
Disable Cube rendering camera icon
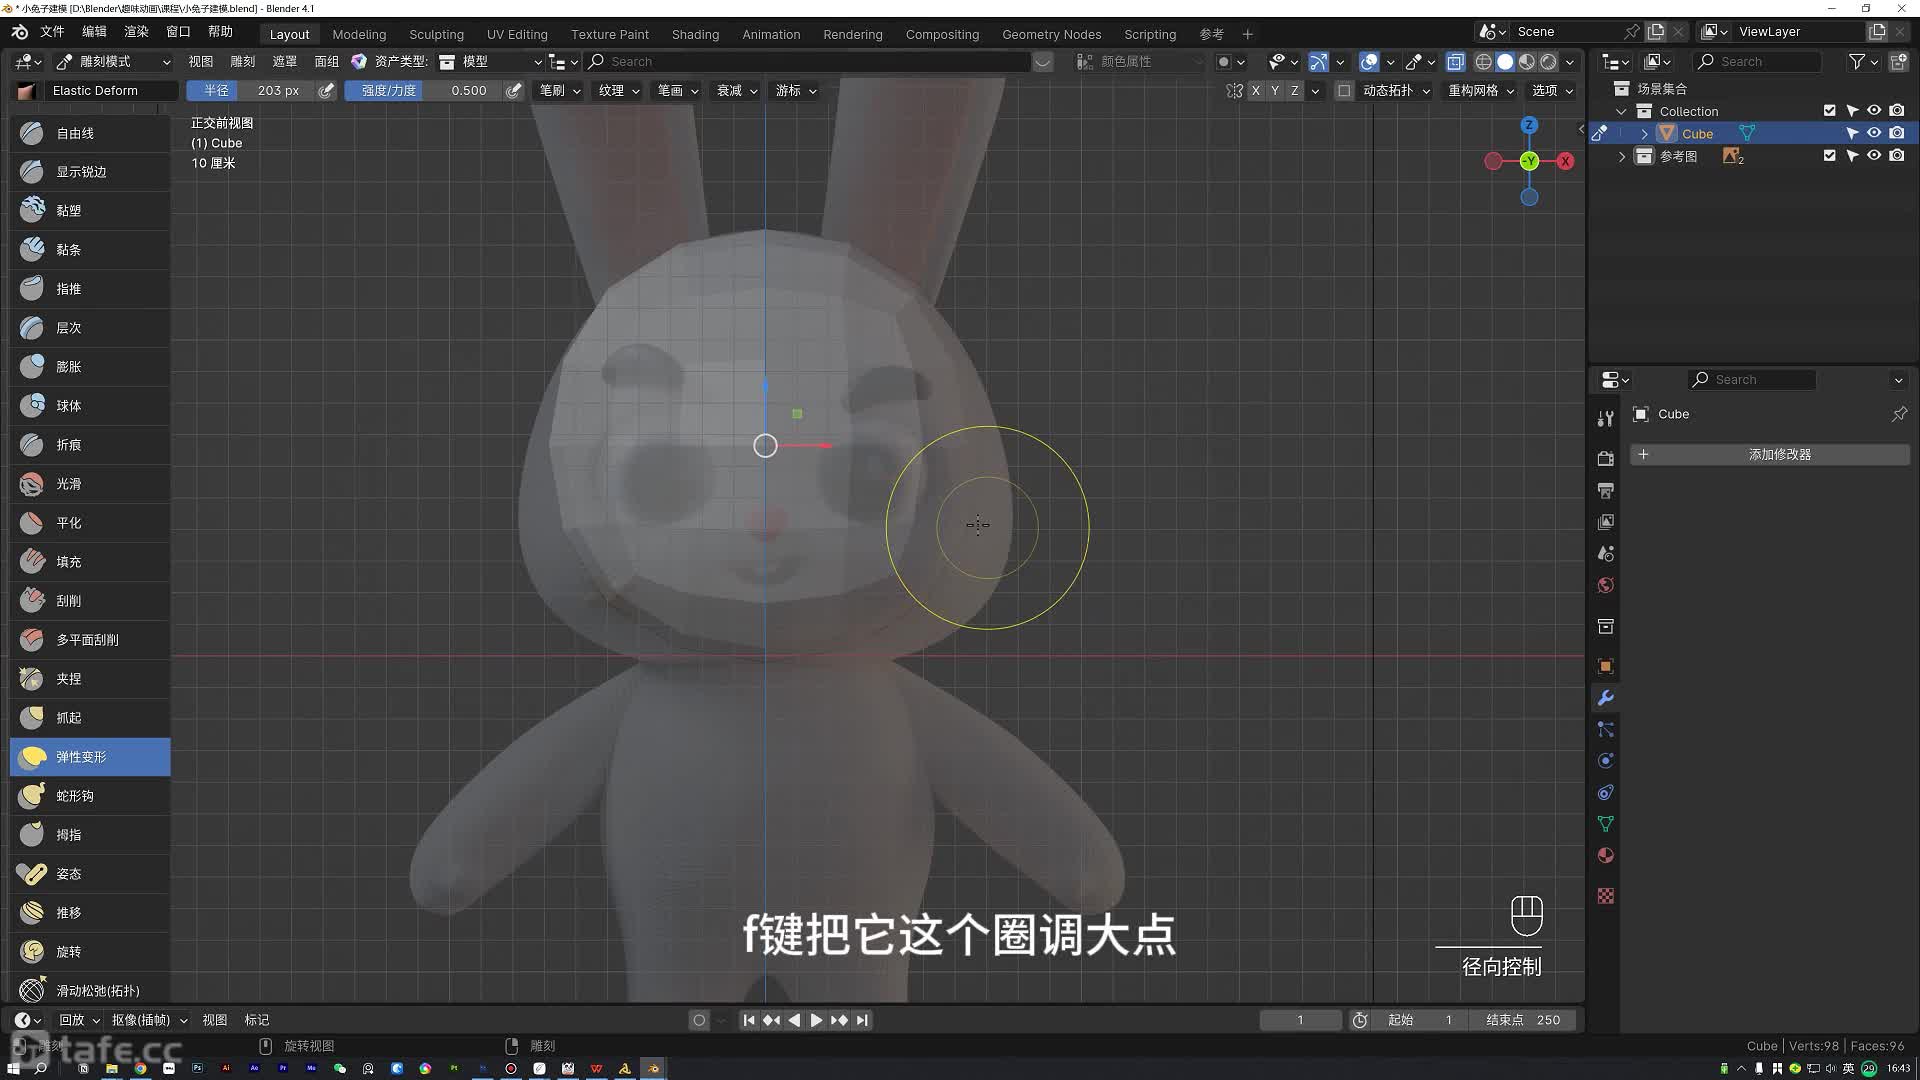tap(1897, 133)
